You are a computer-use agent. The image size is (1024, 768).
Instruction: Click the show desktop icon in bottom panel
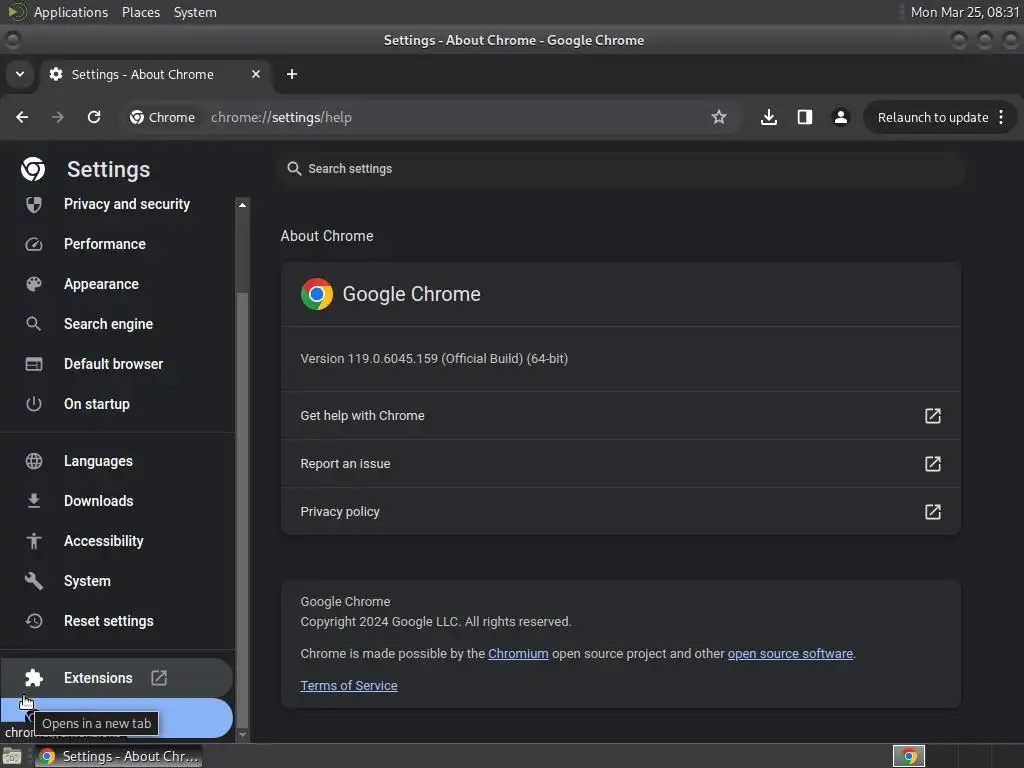coord(12,756)
